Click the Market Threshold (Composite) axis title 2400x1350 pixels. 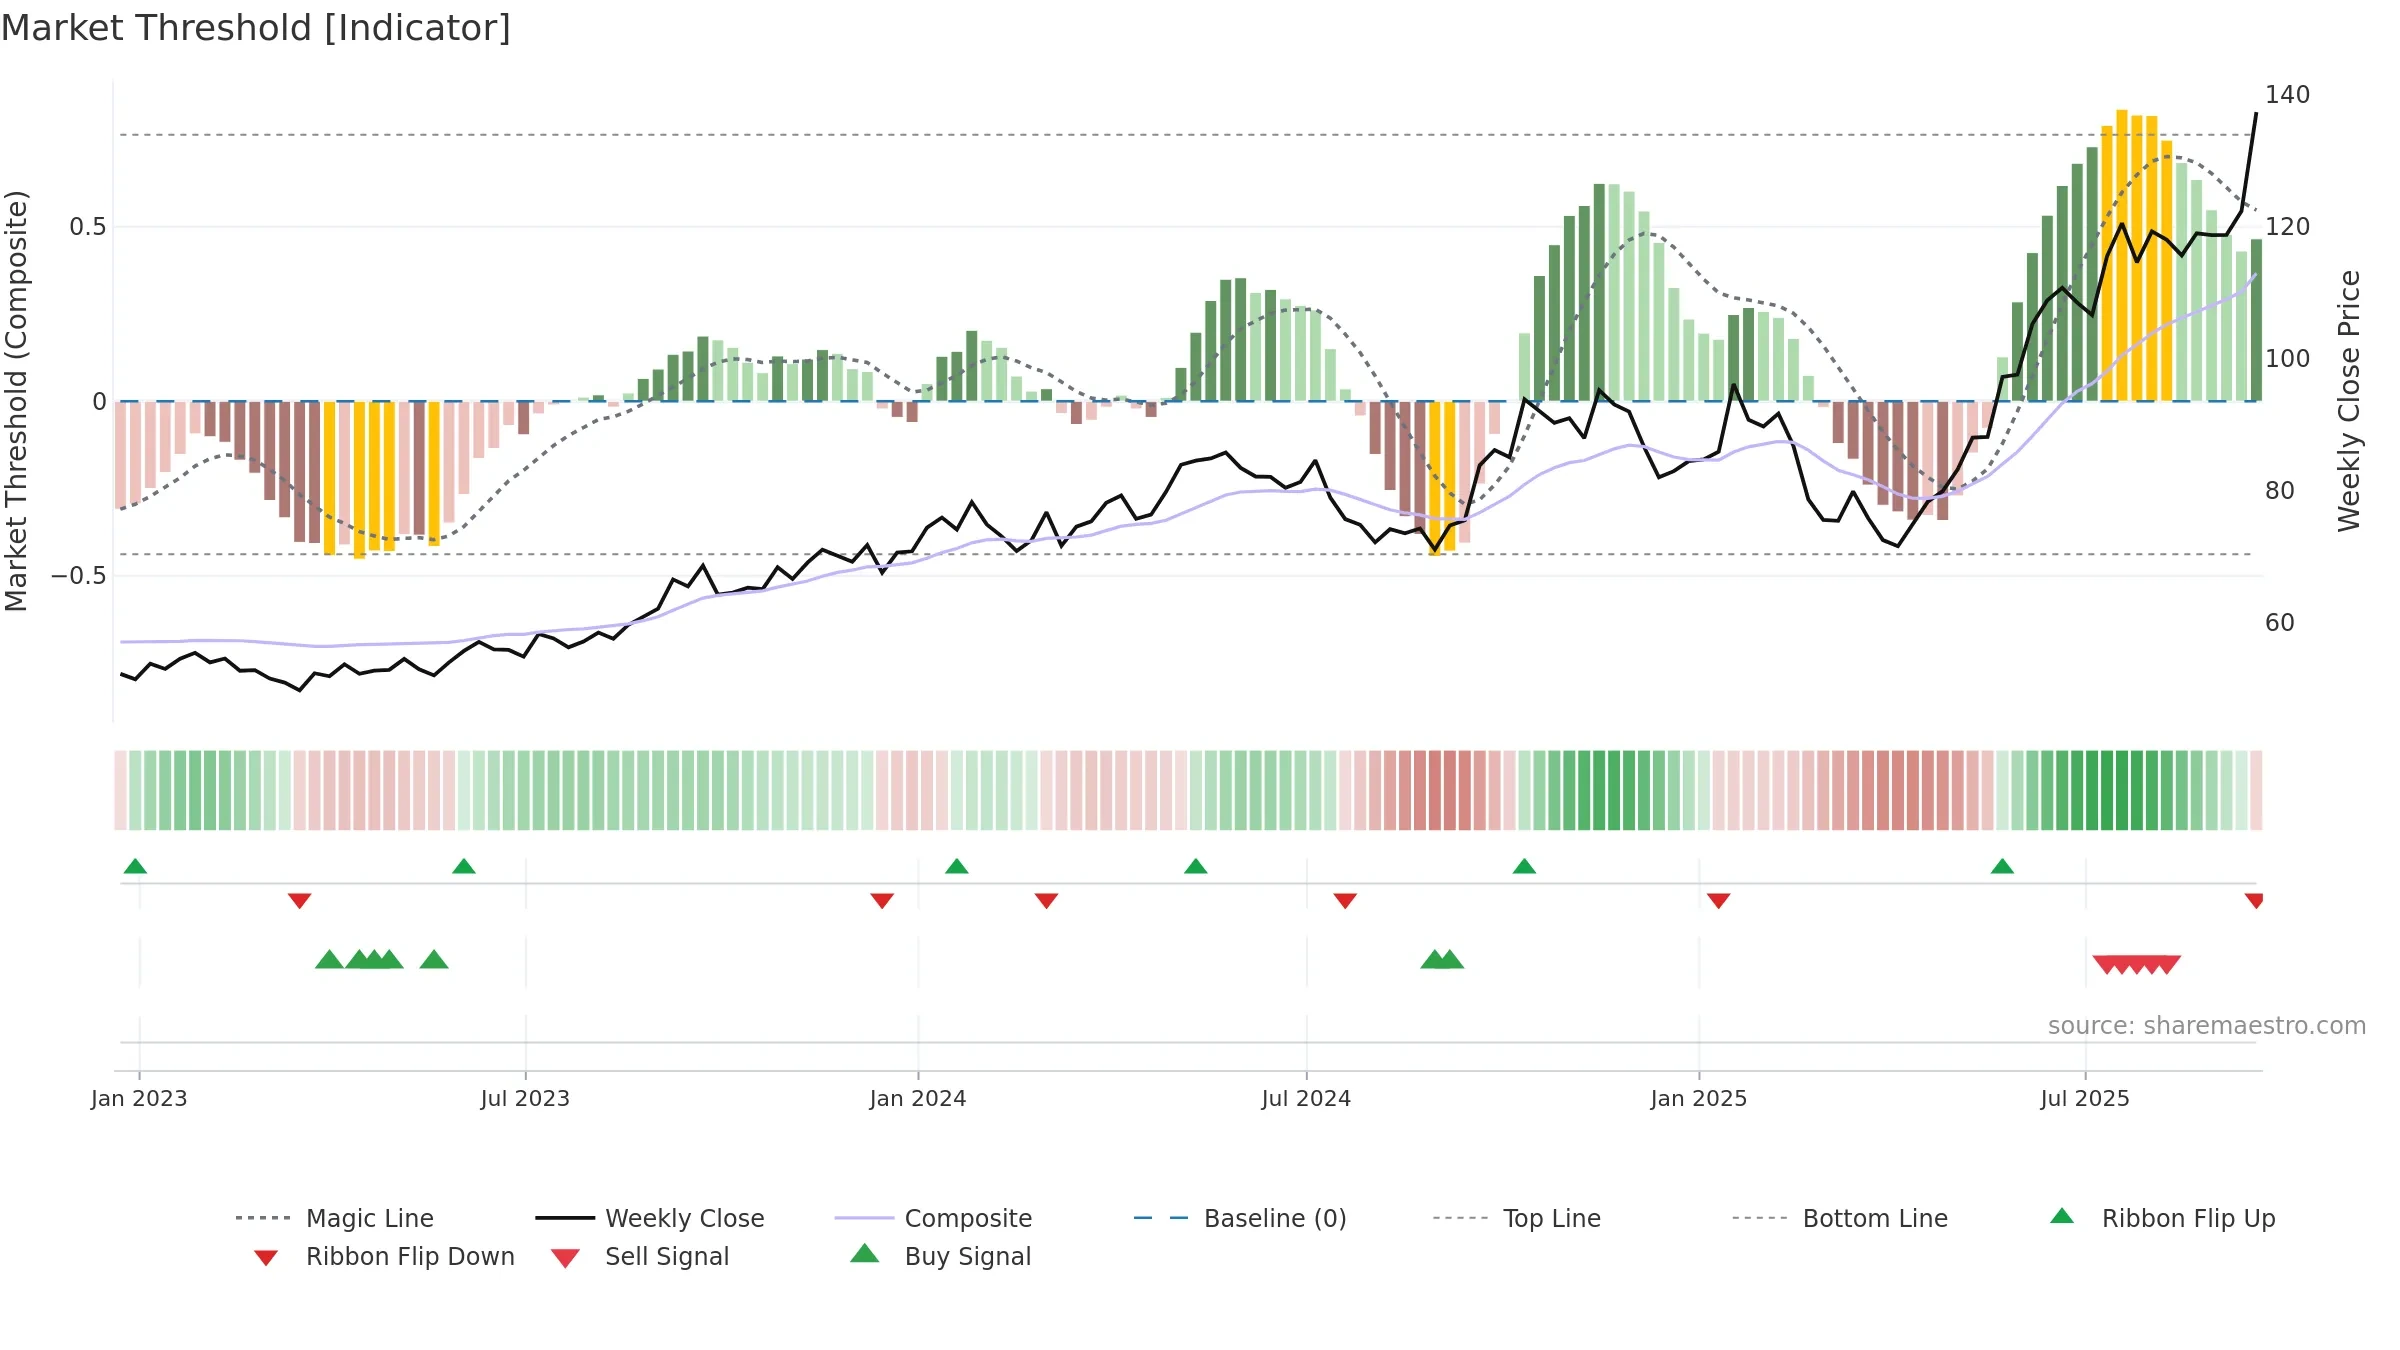pos(16,401)
